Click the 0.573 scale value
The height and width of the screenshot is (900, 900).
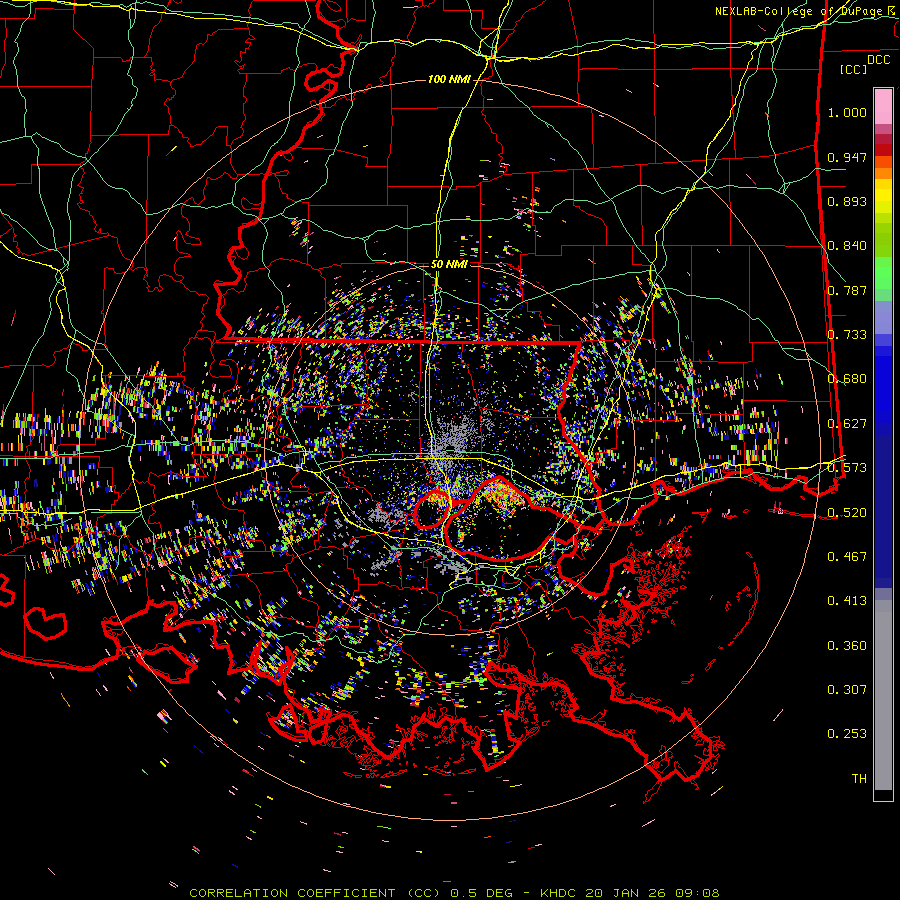[x=847, y=468]
